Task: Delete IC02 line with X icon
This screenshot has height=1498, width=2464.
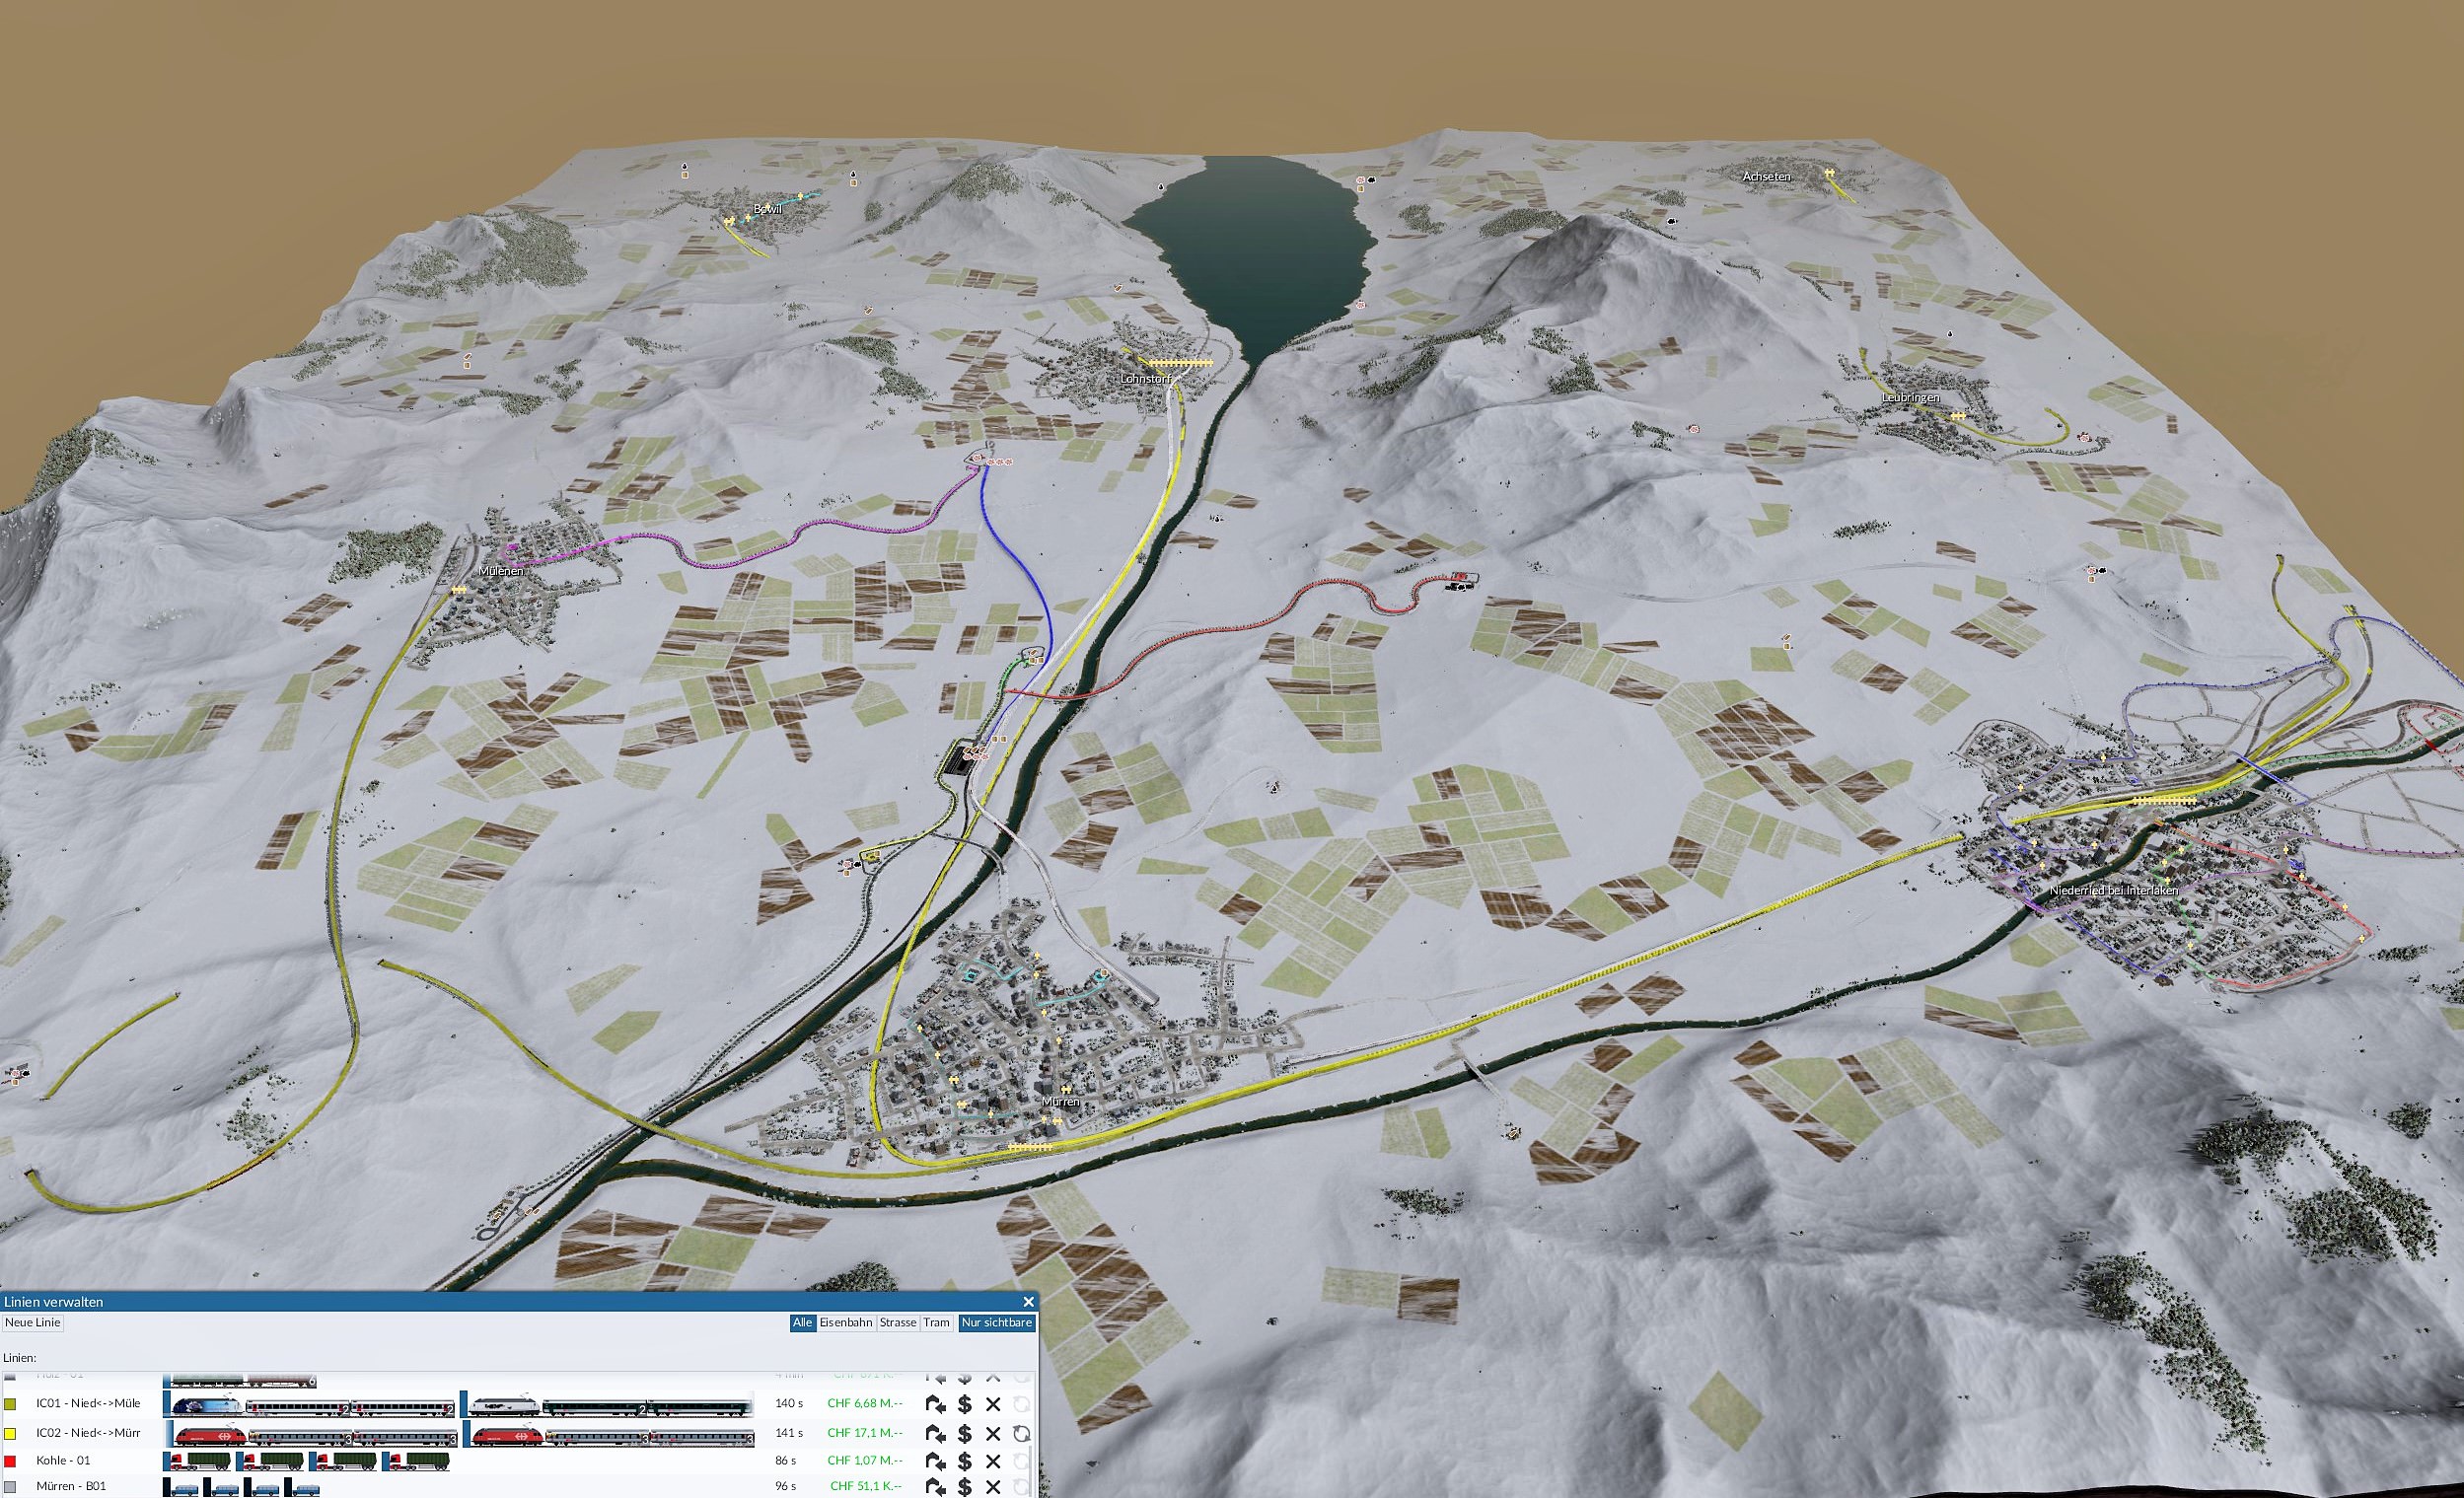Action: (993, 1433)
